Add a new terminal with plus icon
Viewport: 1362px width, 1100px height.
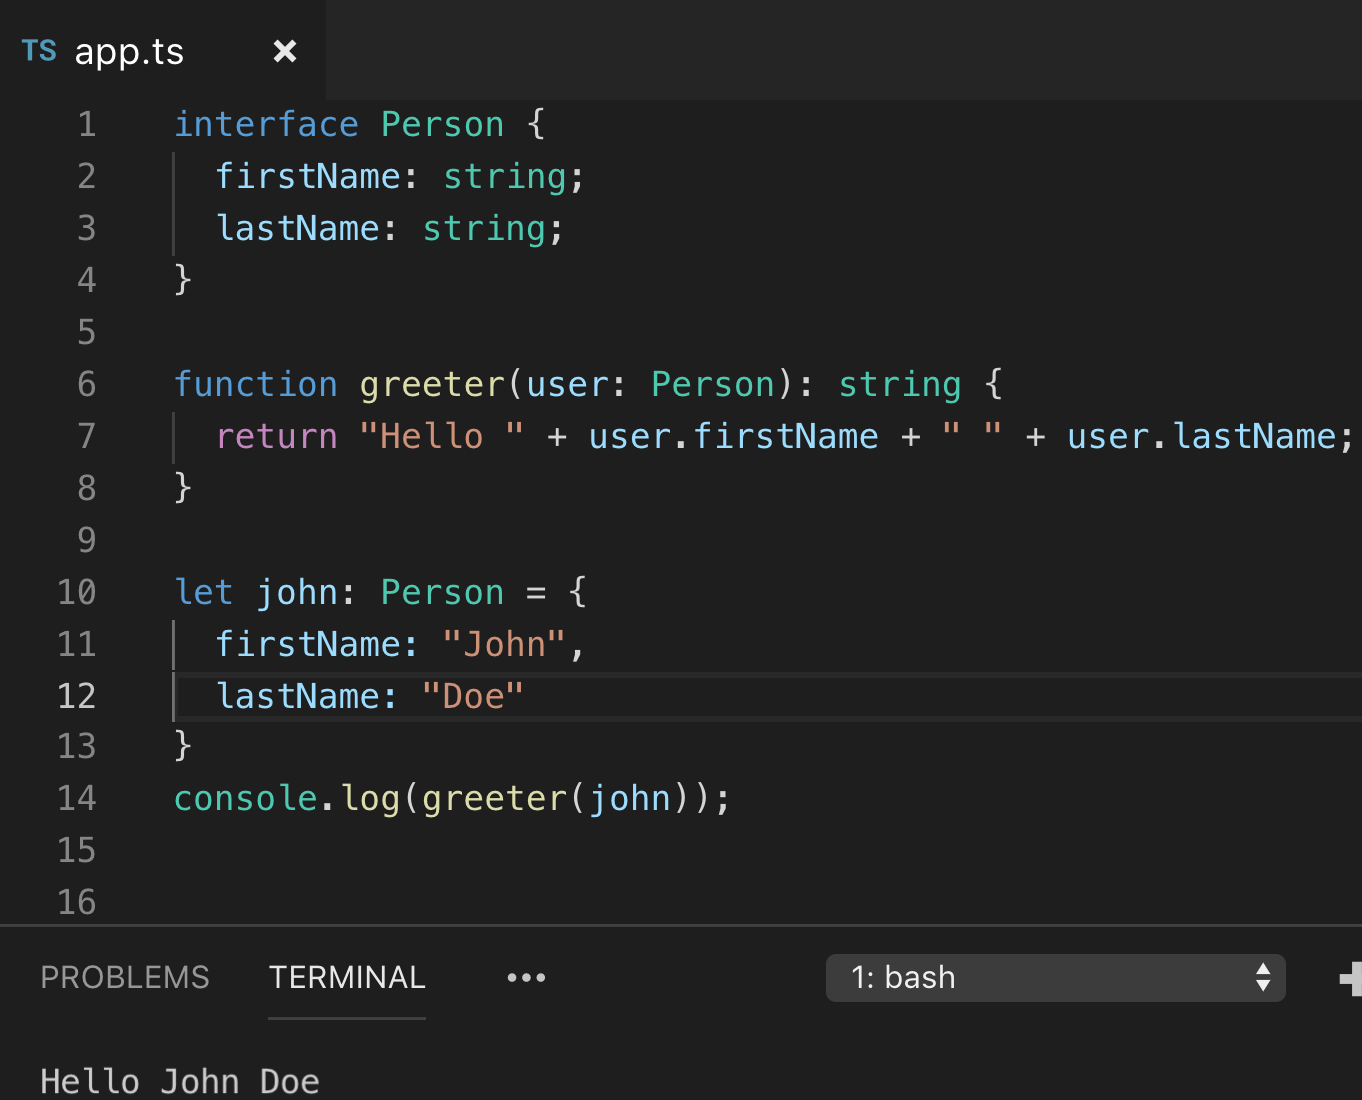(x=1352, y=978)
